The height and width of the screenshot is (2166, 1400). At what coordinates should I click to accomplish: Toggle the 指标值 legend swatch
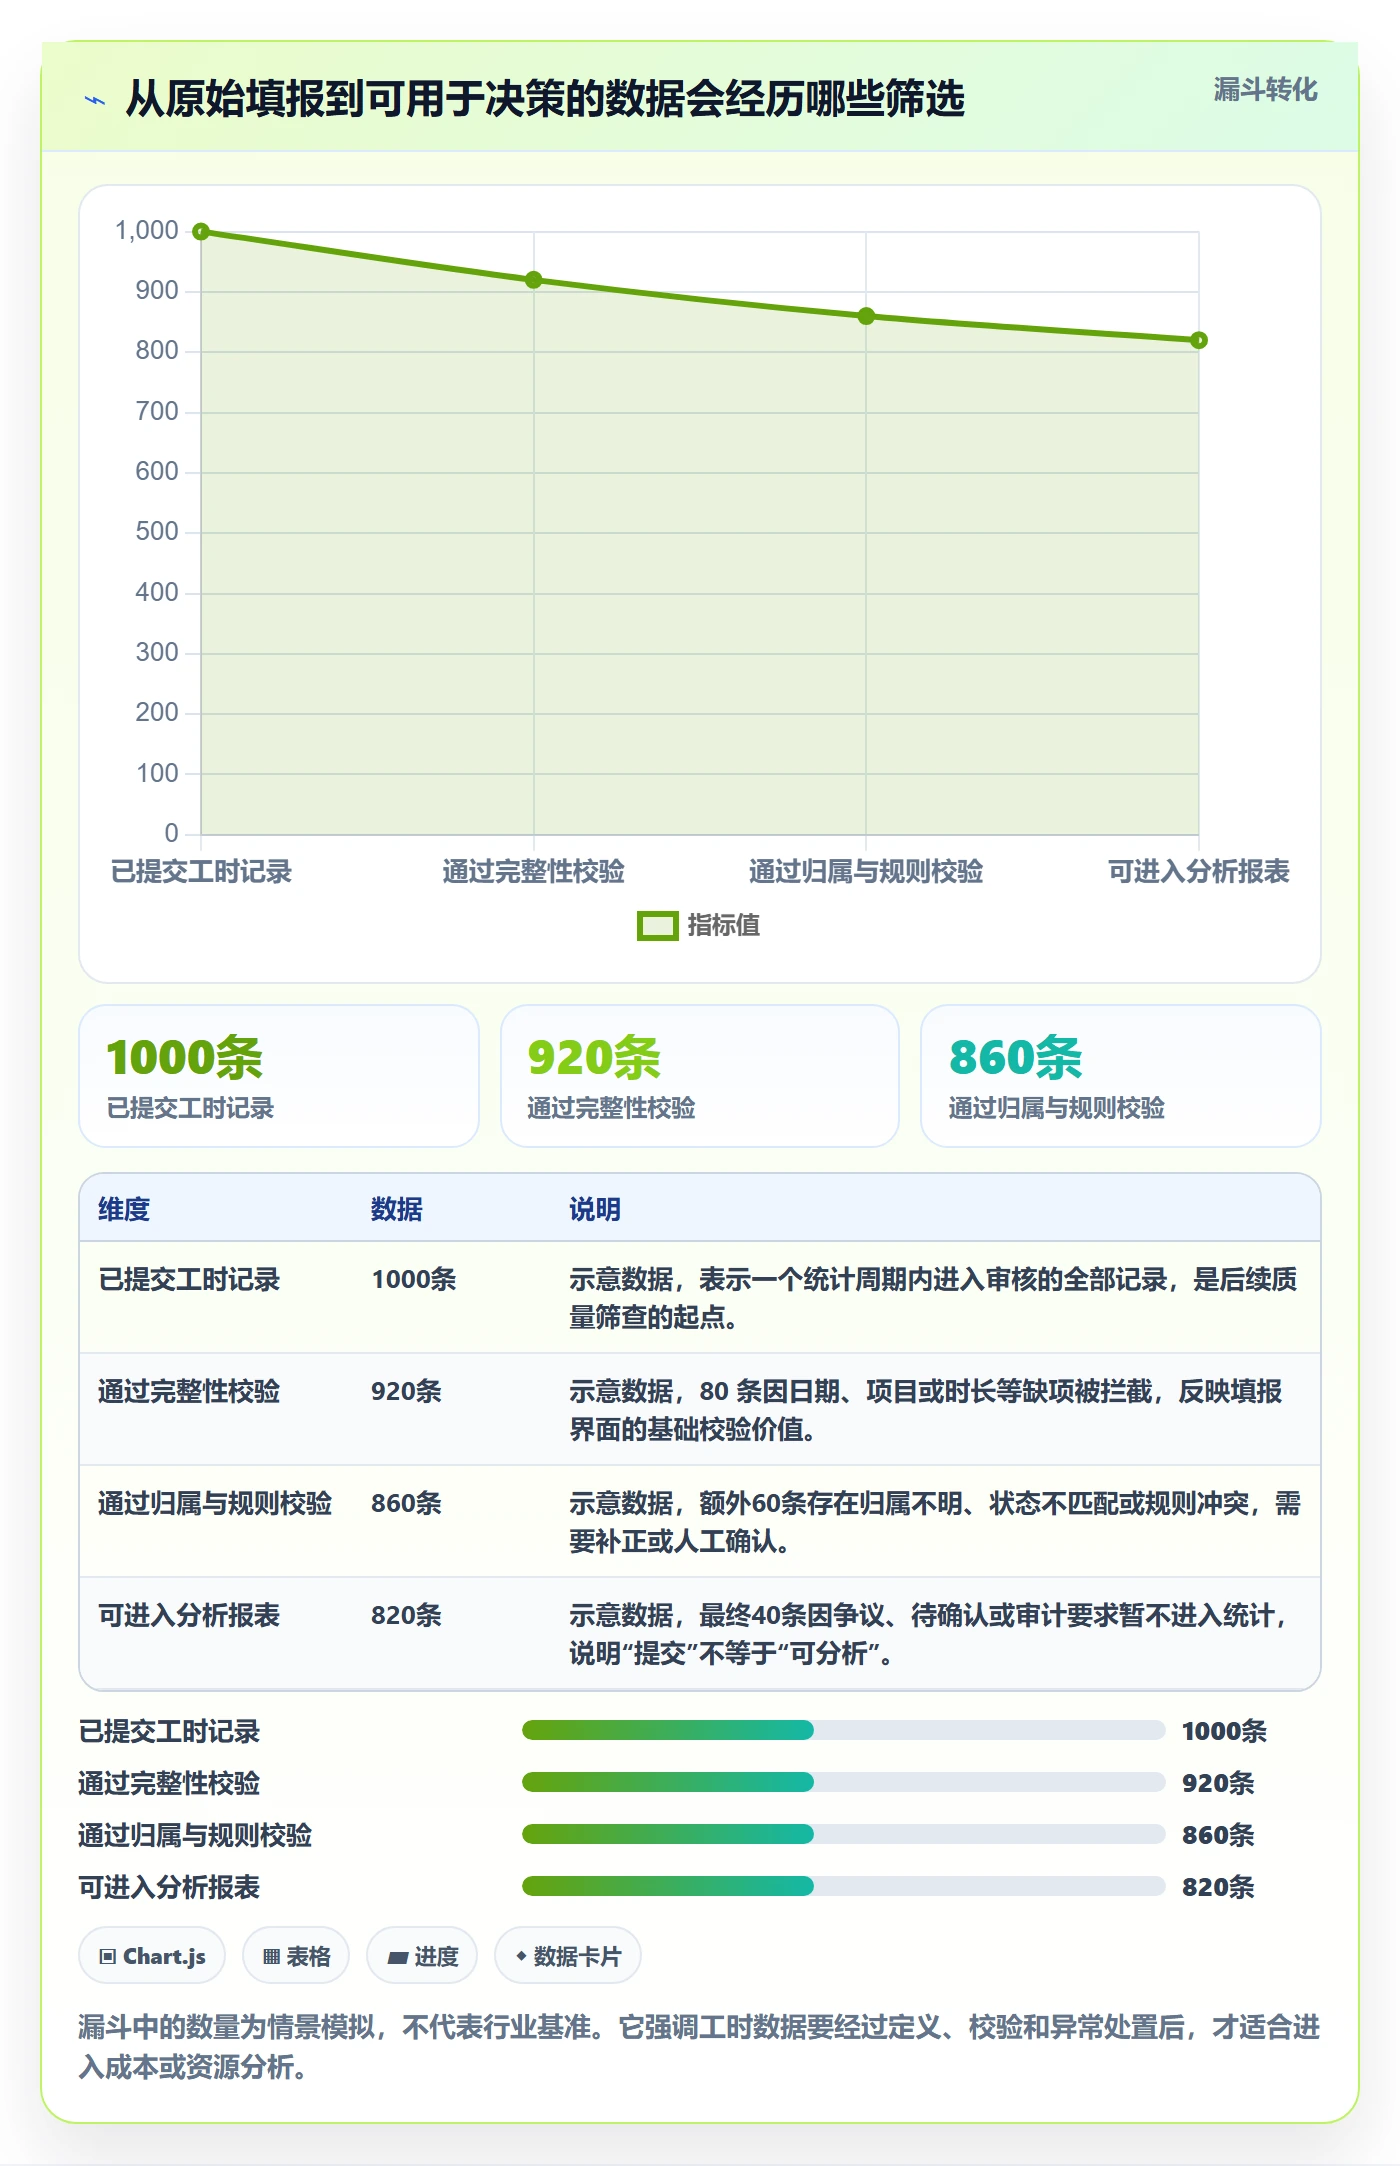click(x=658, y=926)
